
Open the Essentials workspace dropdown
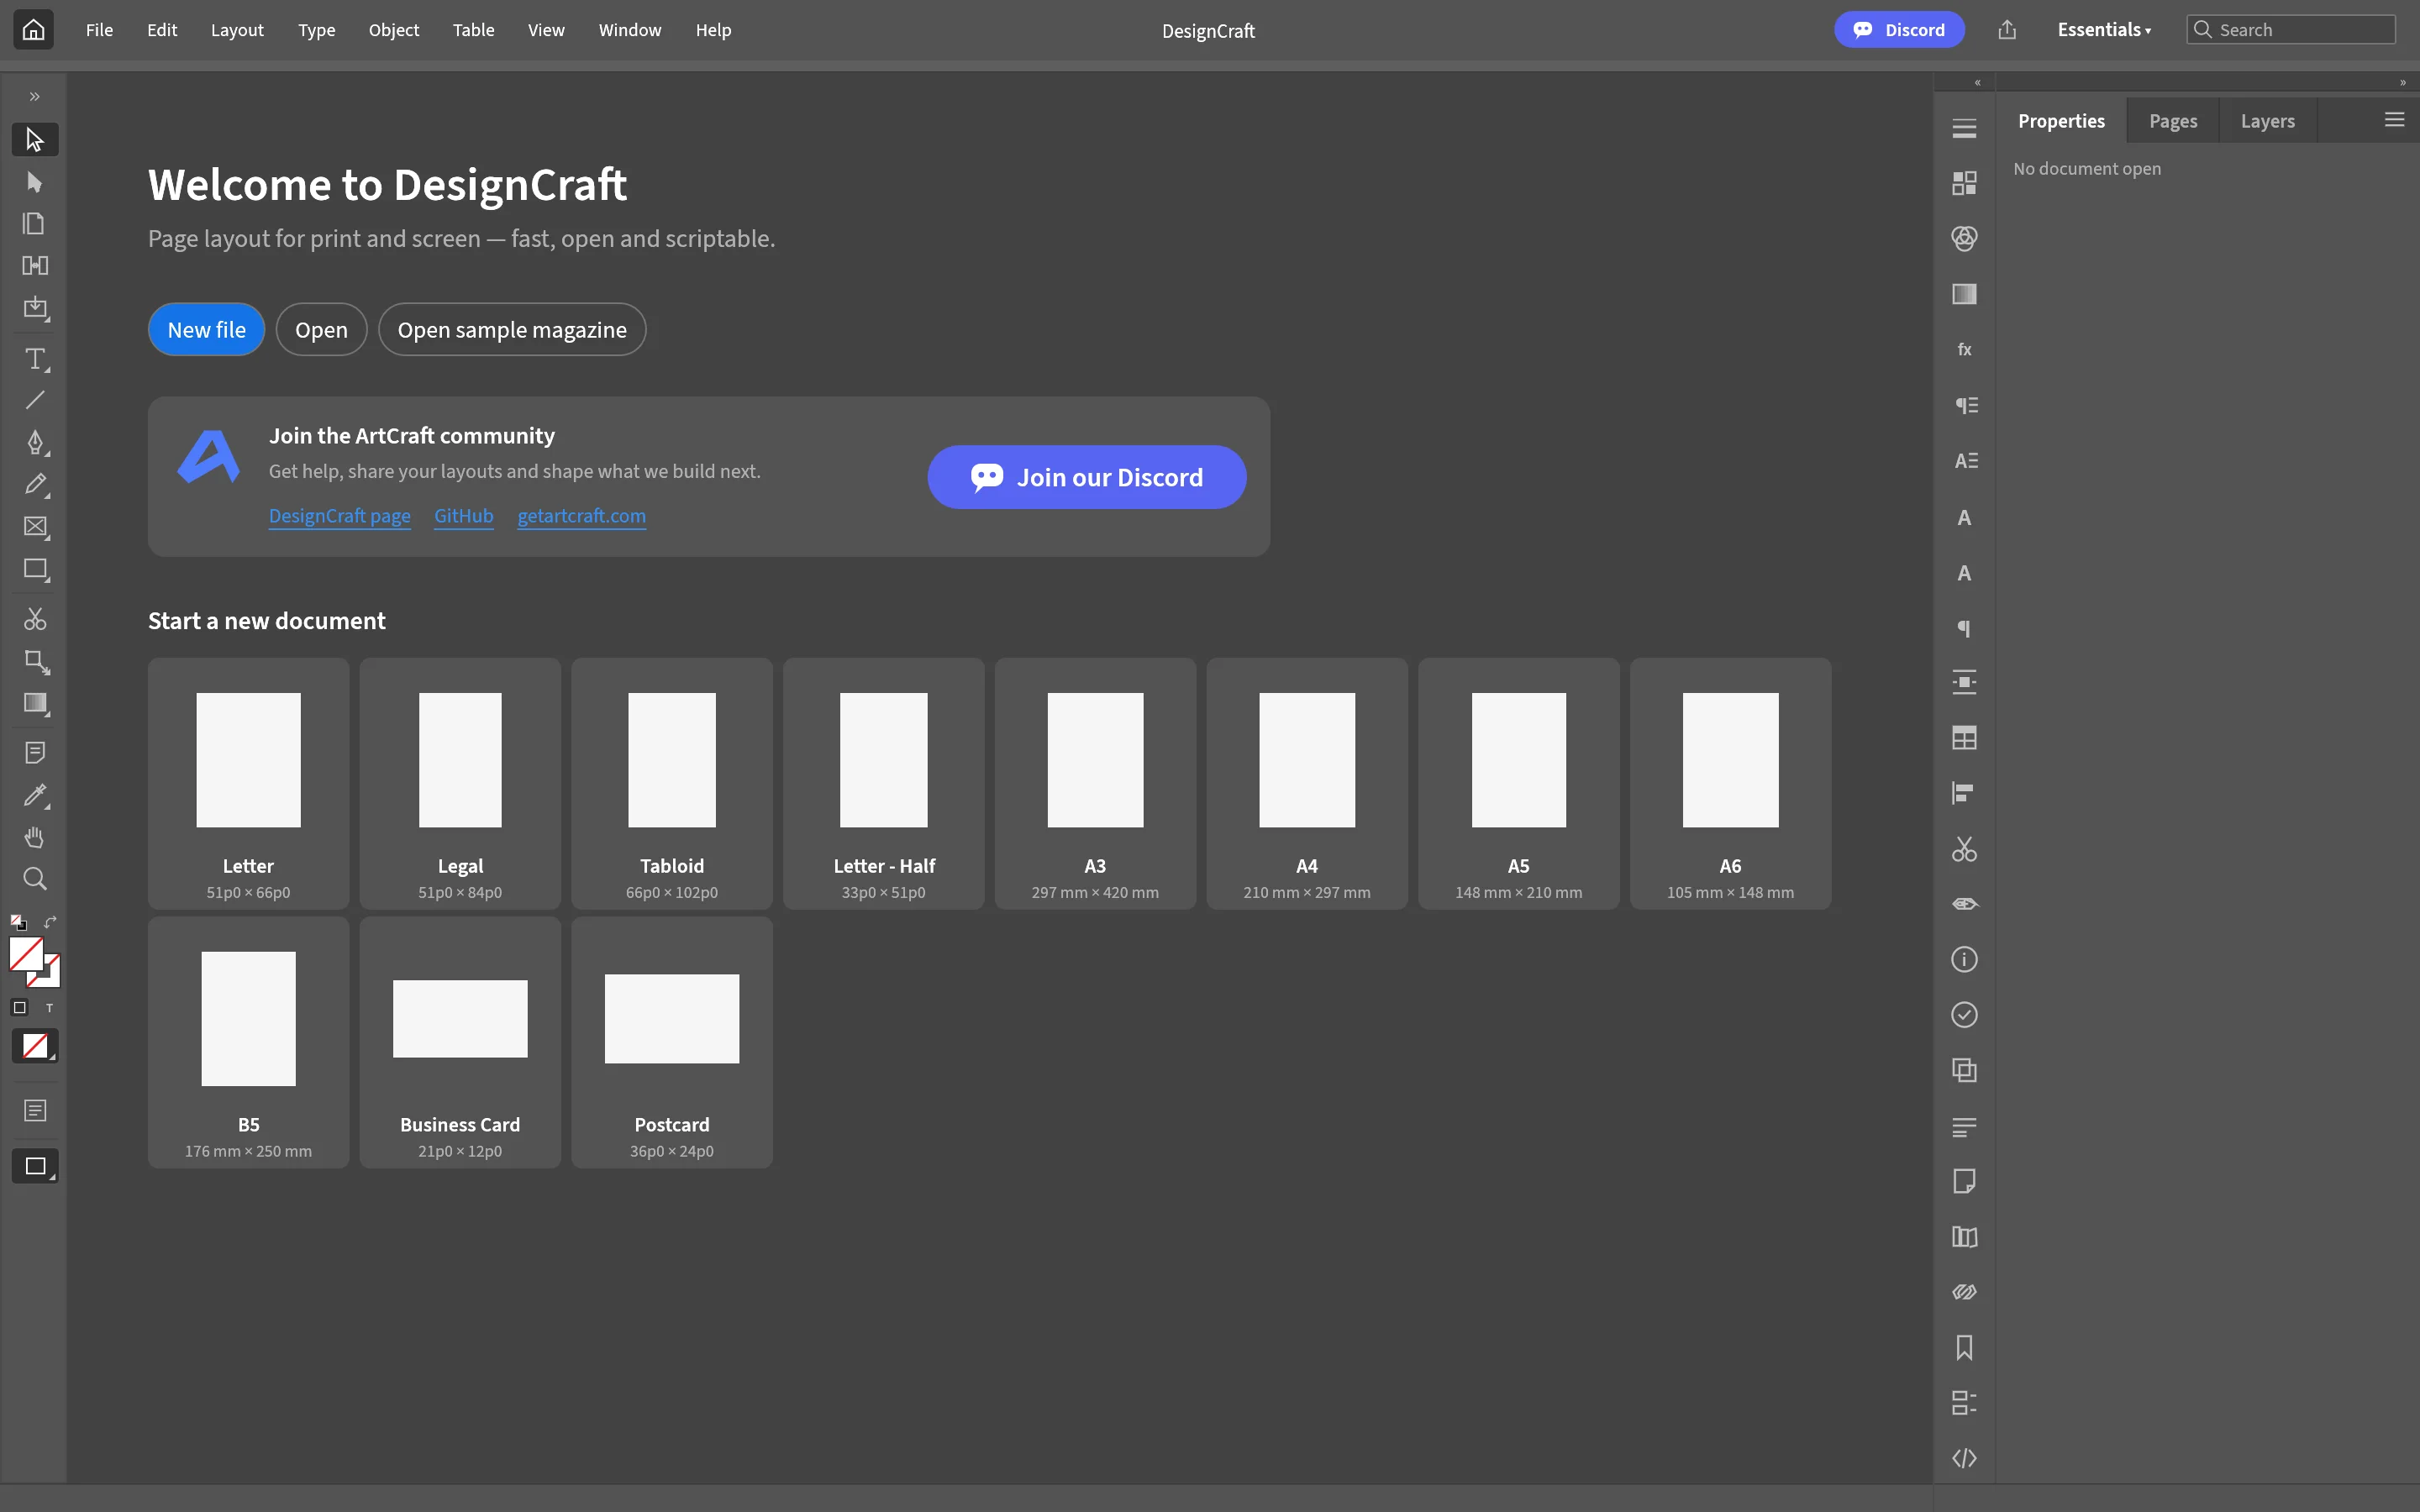click(x=2104, y=30)
